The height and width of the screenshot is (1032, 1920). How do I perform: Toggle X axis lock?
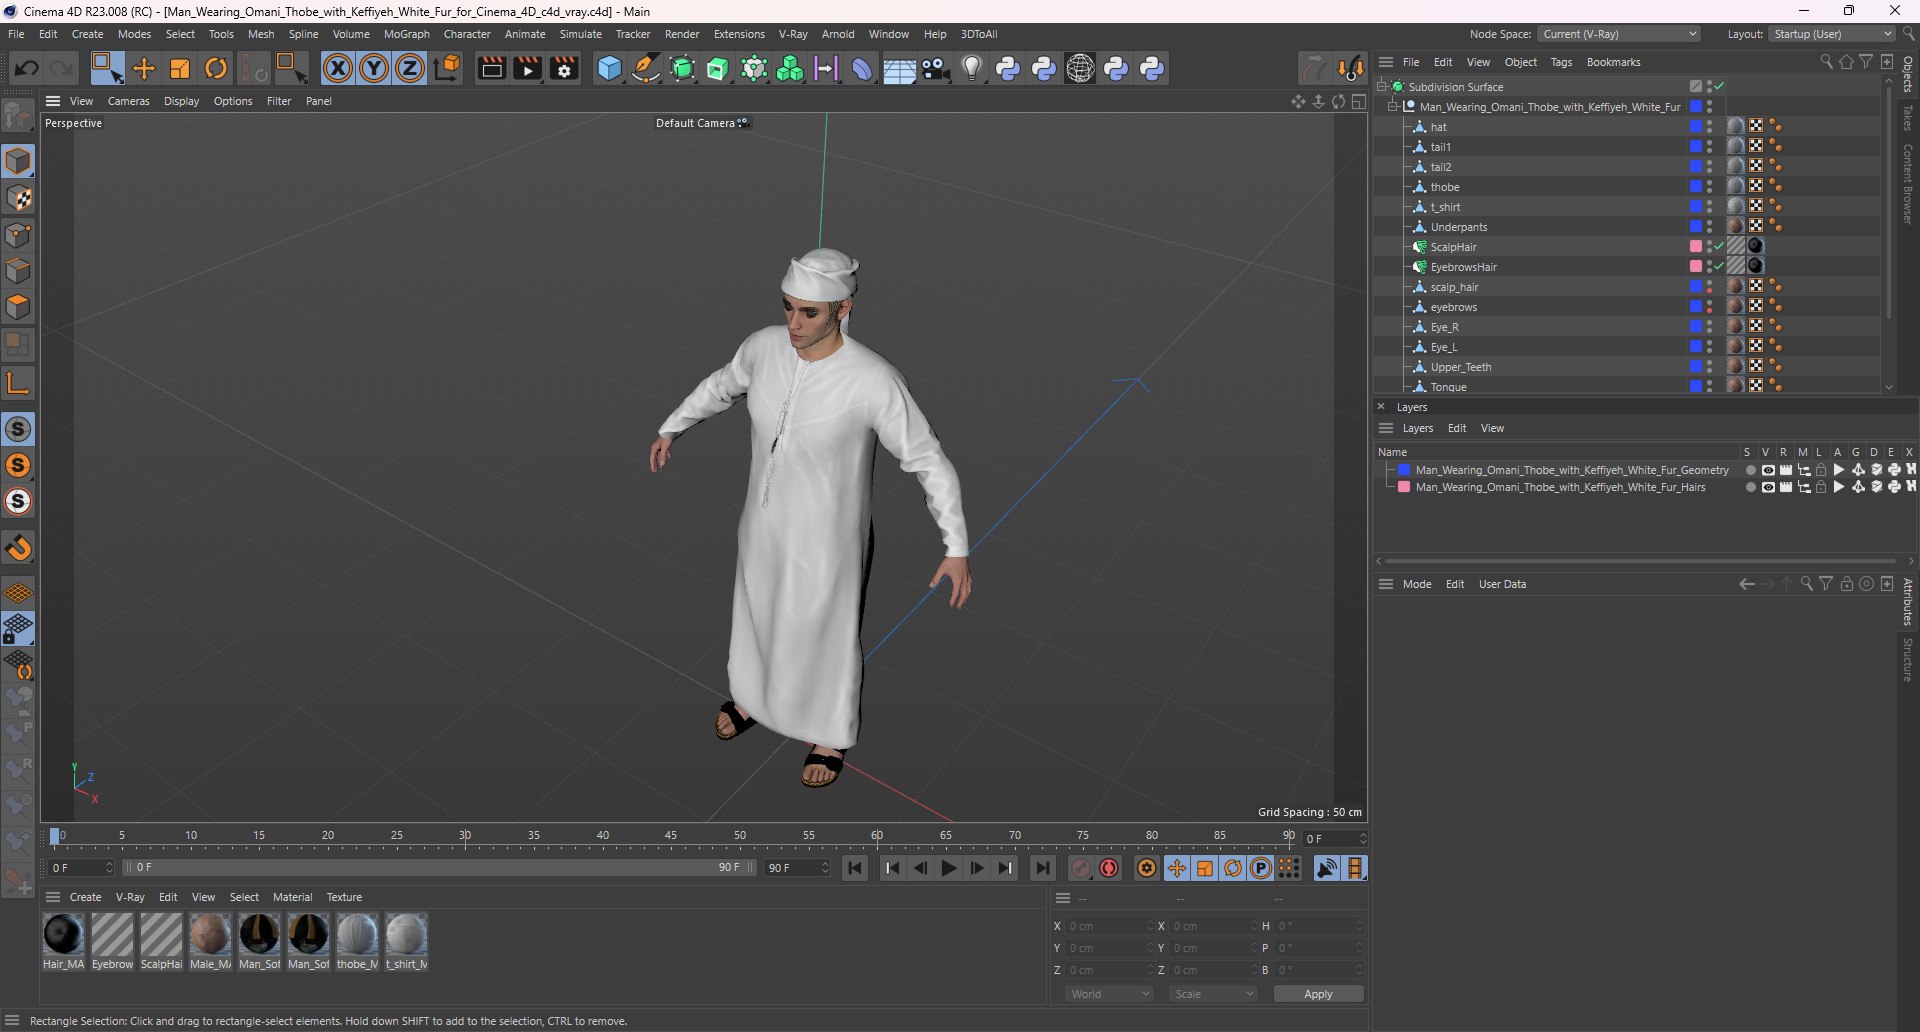(x=338, y=68)
